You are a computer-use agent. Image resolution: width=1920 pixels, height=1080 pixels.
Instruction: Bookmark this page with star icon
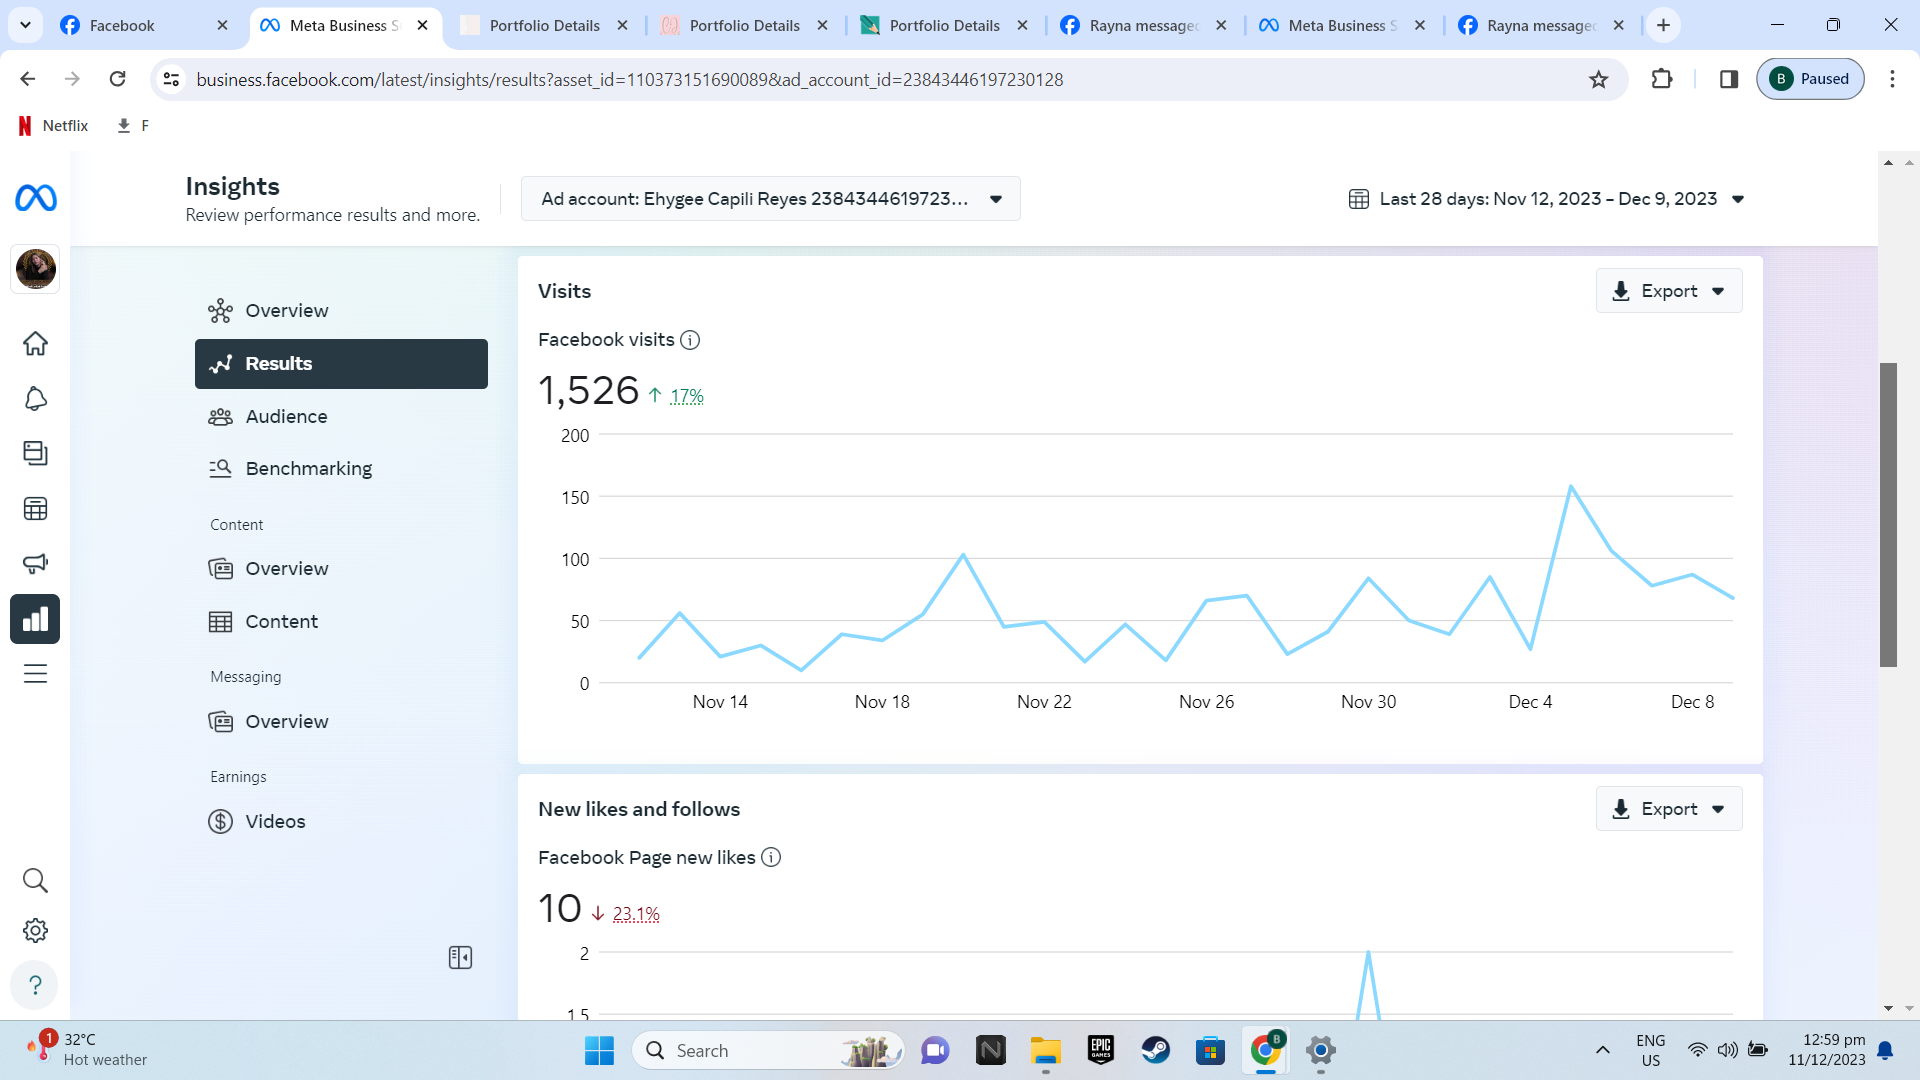1598,79
